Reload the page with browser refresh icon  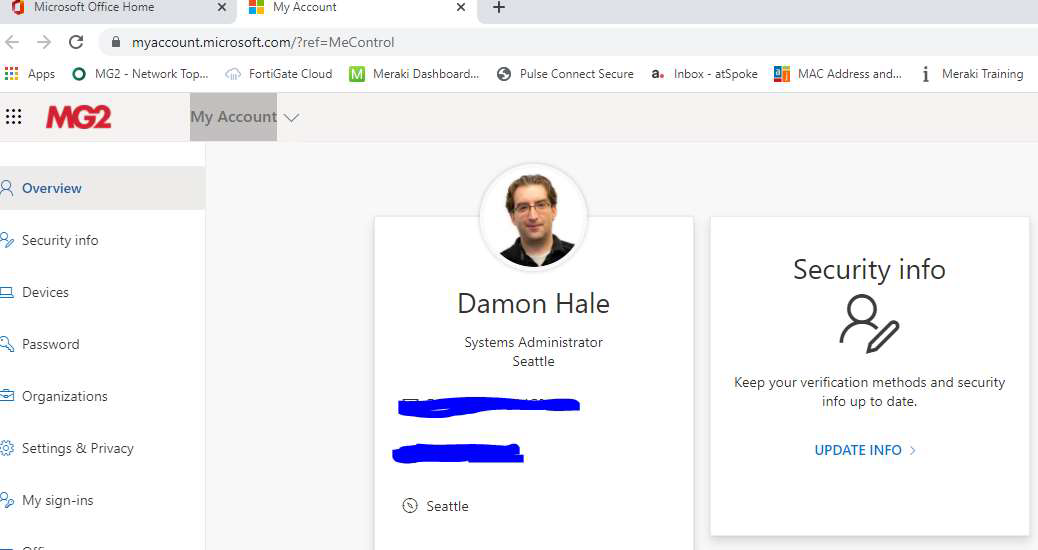[x=76, y=42]
